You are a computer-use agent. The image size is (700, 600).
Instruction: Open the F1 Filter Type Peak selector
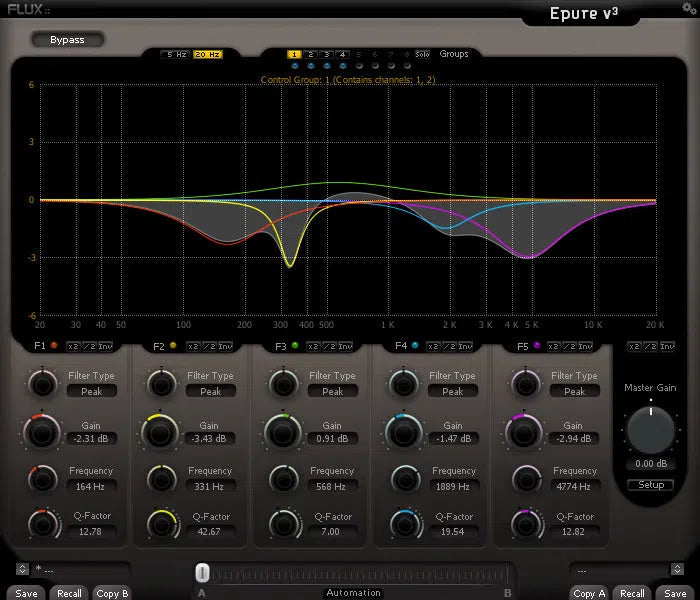tap(91, 392)
